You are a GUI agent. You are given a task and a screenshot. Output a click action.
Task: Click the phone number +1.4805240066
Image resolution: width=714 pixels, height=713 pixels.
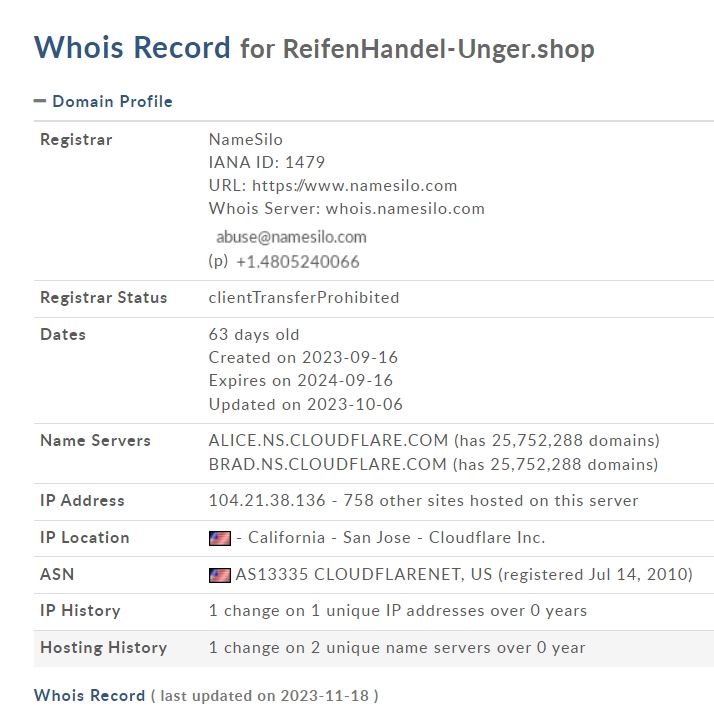pyautogui.click(x=298, y=262)
